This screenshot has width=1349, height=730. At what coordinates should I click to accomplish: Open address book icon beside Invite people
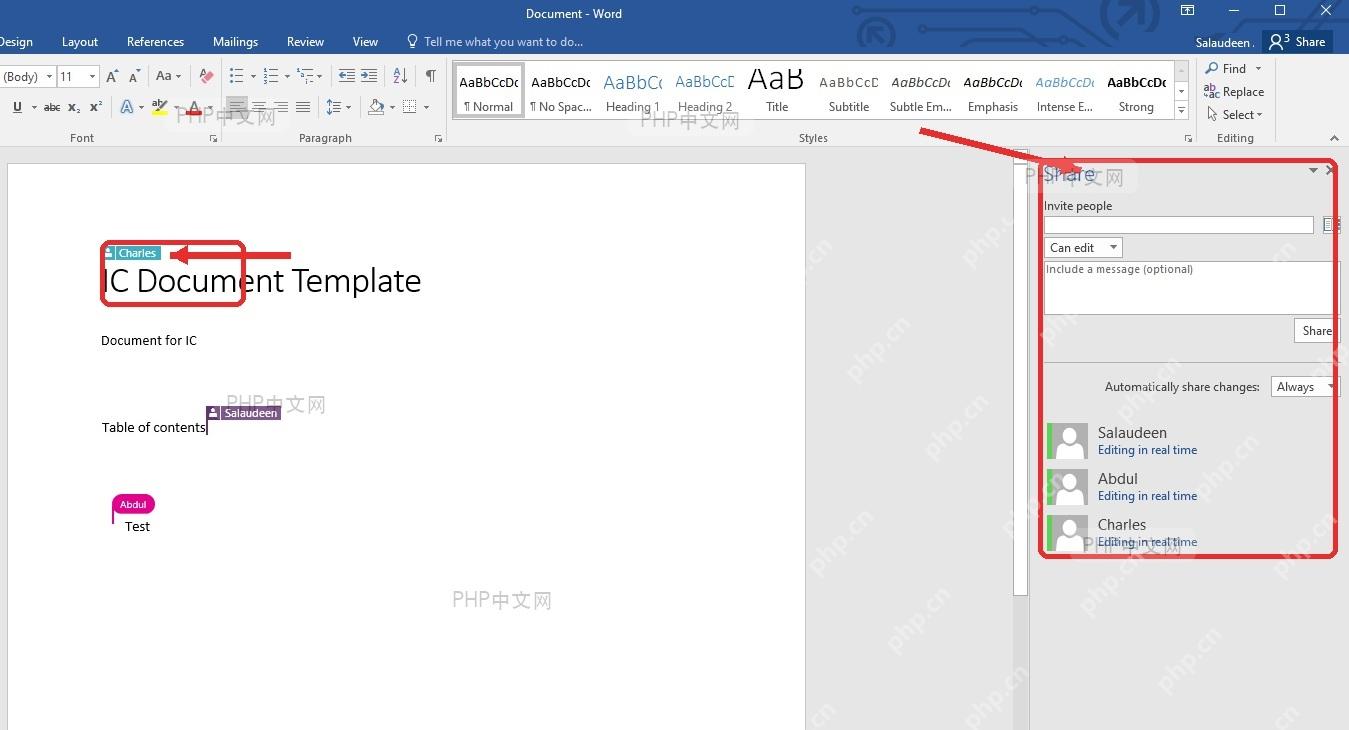click(x=1331, y=225)
